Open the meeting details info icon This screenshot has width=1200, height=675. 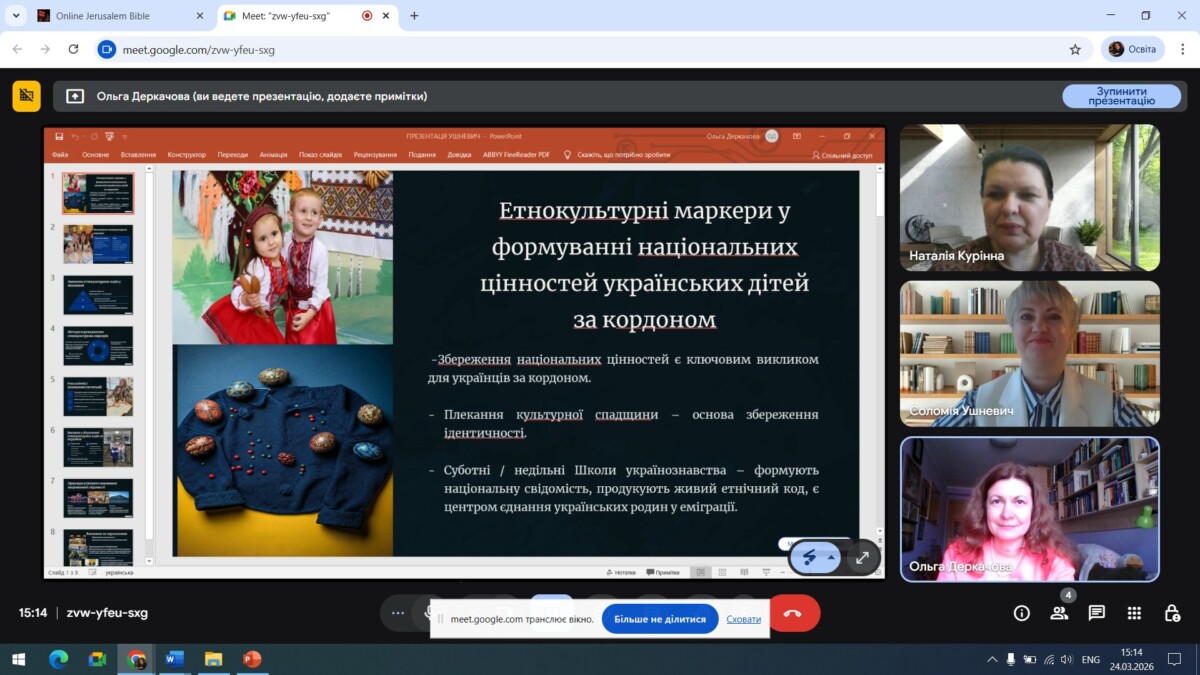coord(1021,613)
